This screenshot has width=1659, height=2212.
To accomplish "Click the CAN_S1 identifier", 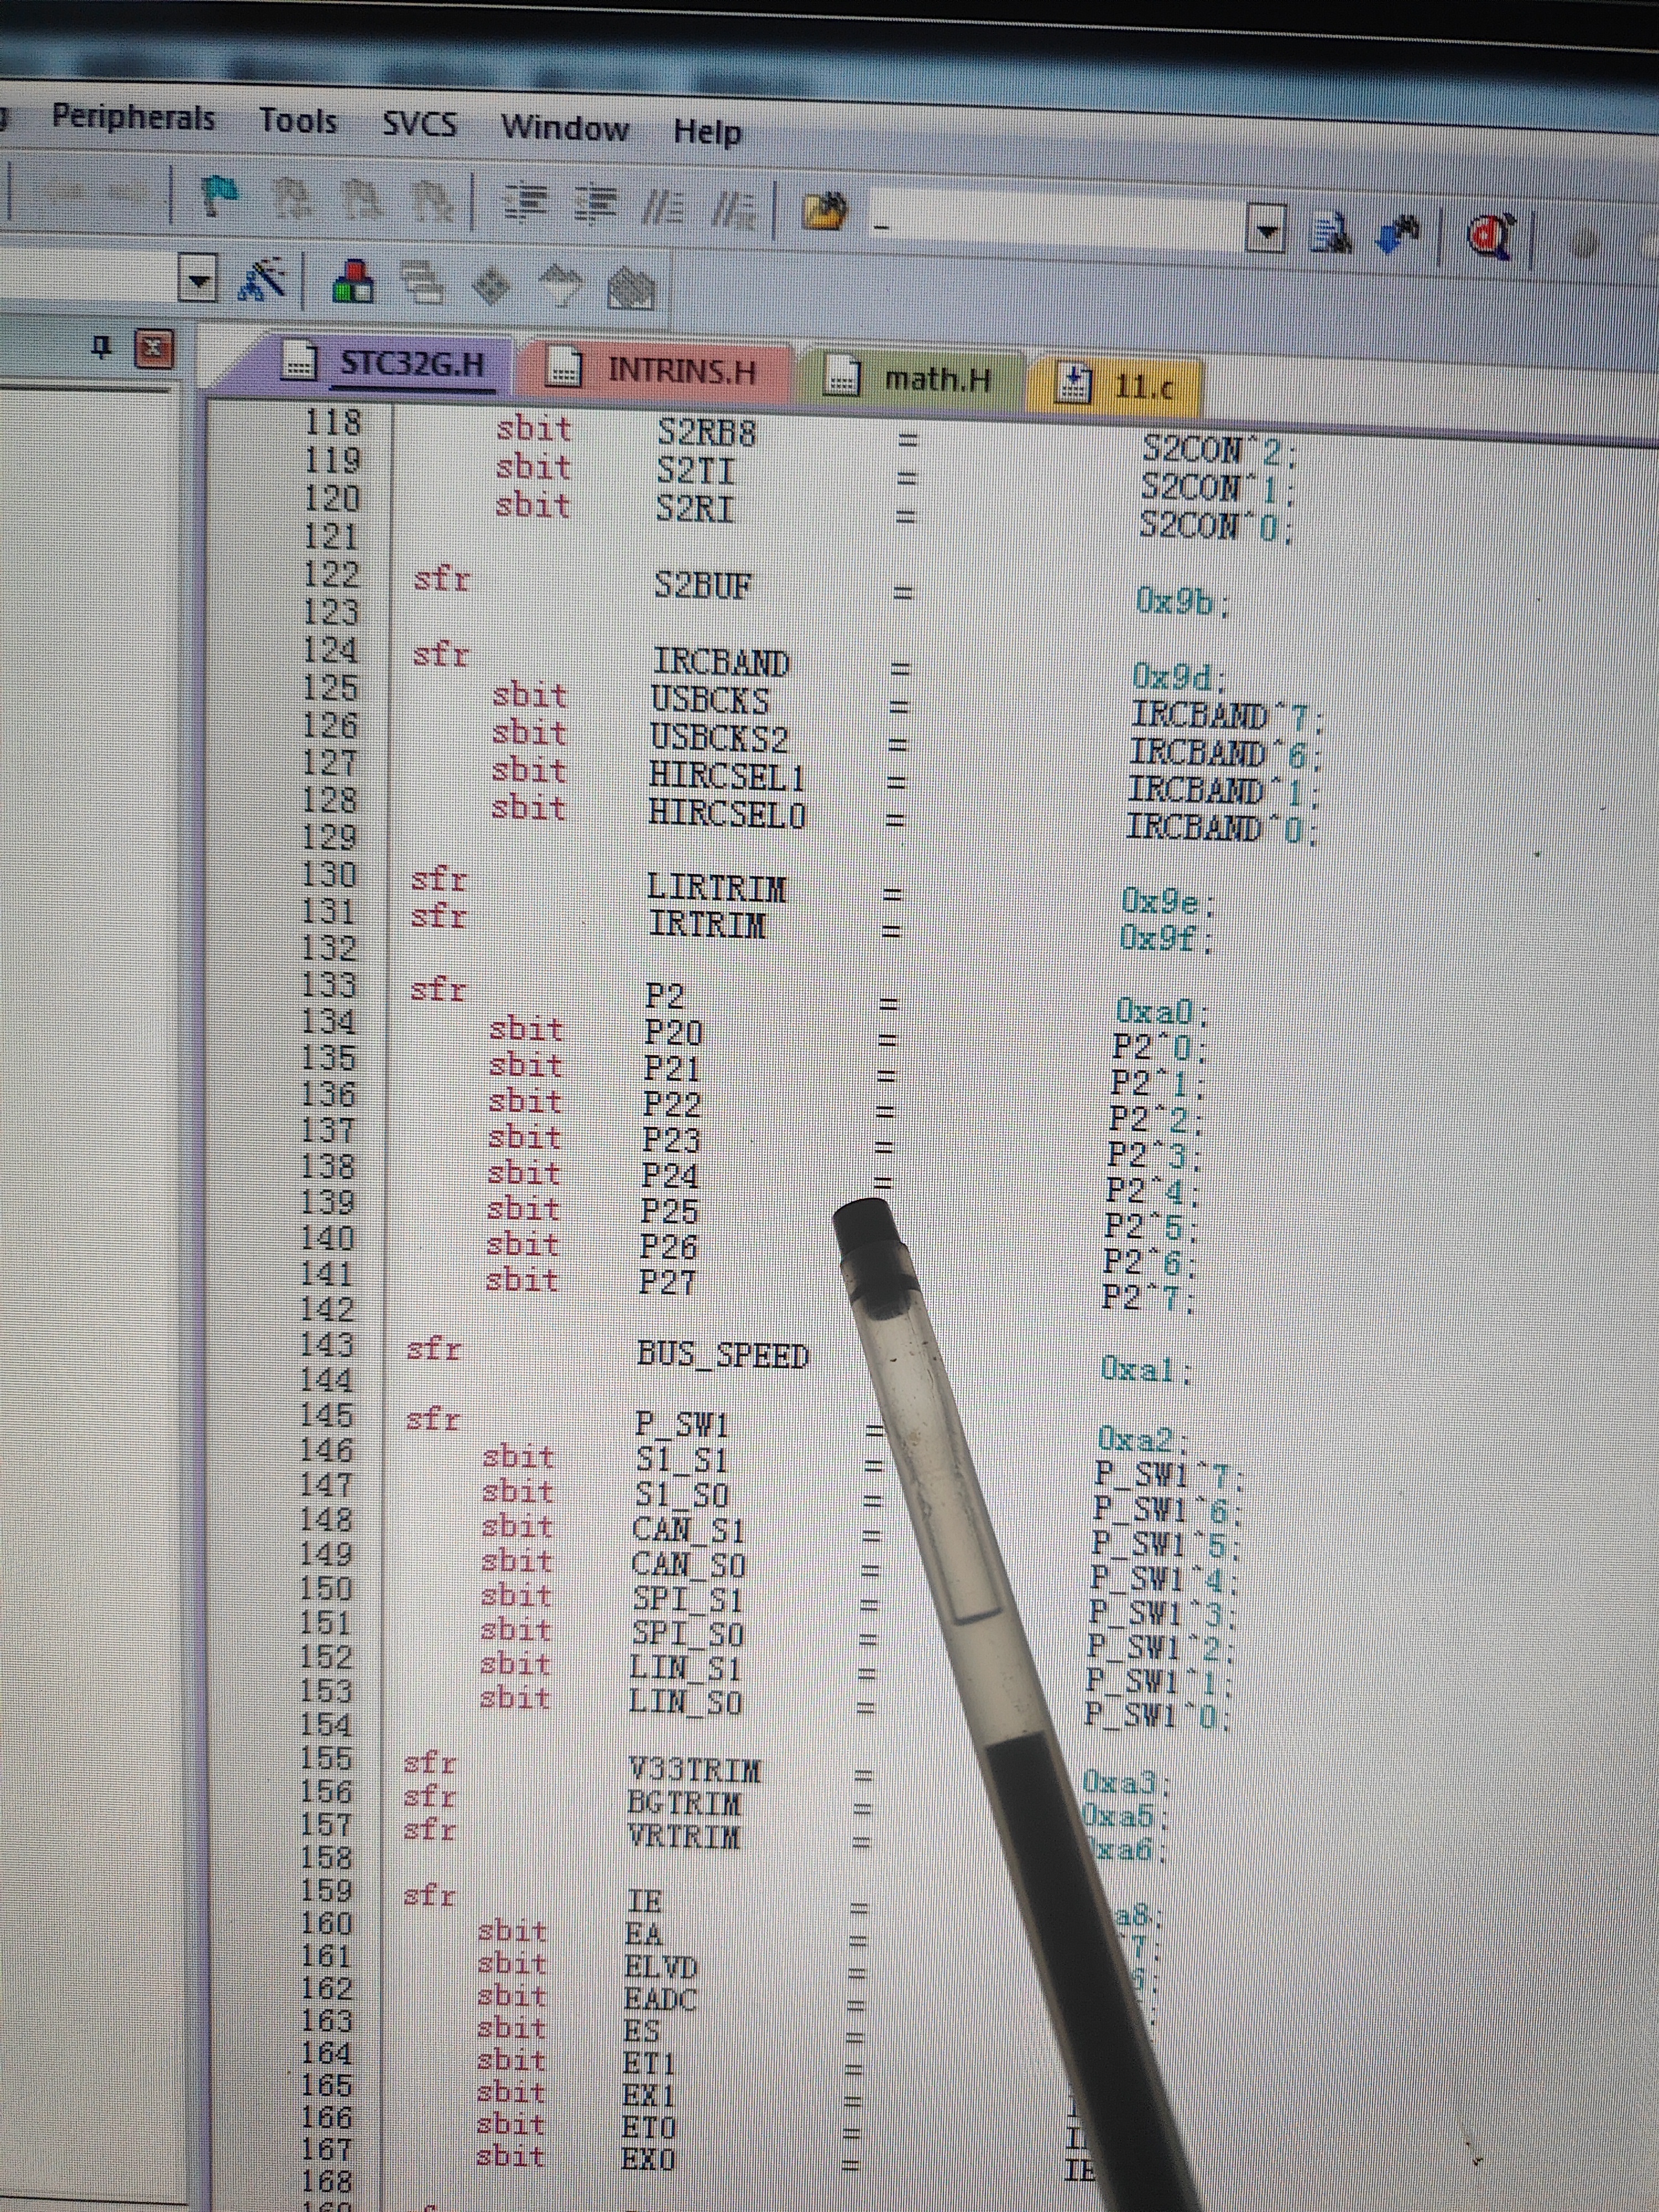I will coord(688,1529).
